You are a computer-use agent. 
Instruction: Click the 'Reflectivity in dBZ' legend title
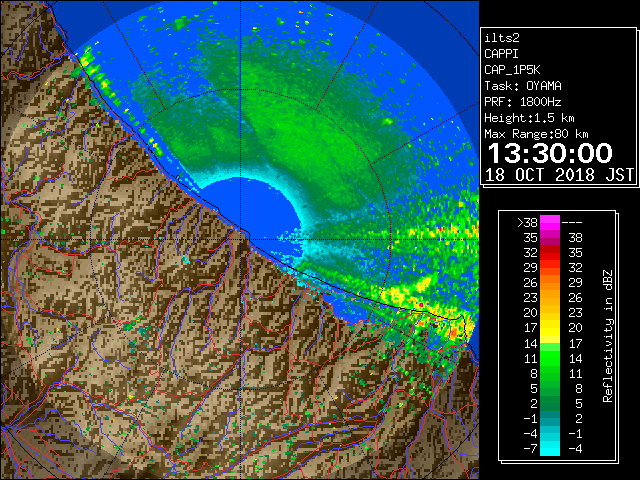coord(608,336)
